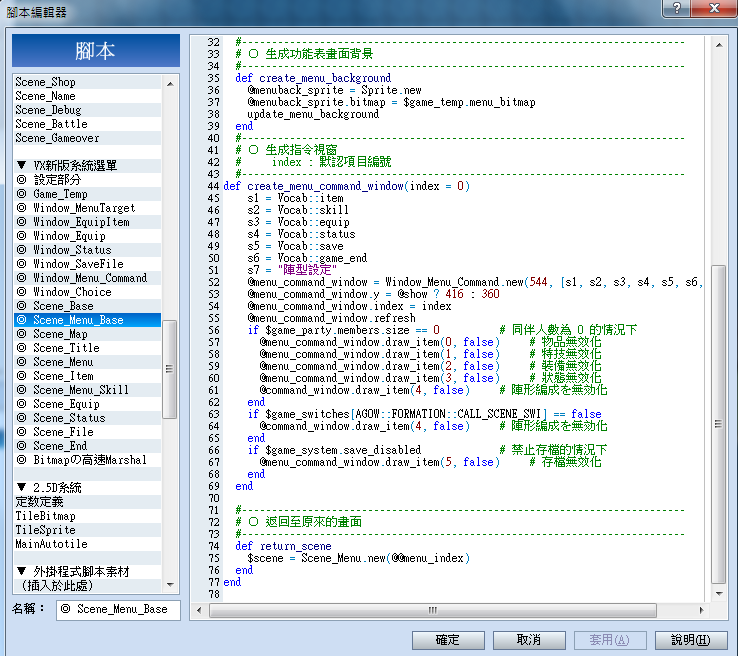The image size is (738, 656).
Task: Click line 53 setting @menu_command_window.y
Action: (373, 294)
